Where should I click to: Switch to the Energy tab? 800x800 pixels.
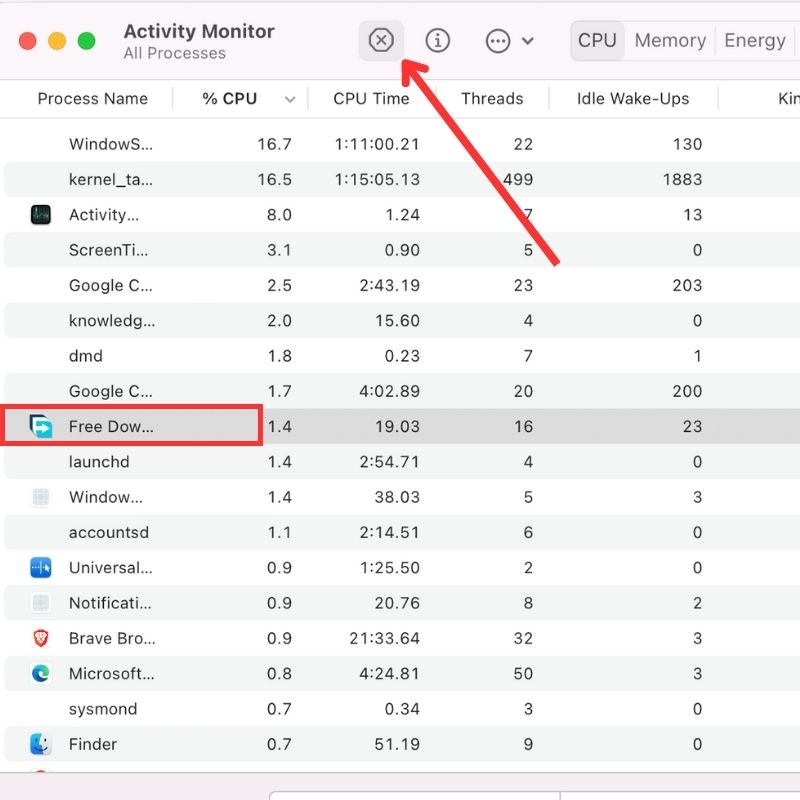coord(755,40)
